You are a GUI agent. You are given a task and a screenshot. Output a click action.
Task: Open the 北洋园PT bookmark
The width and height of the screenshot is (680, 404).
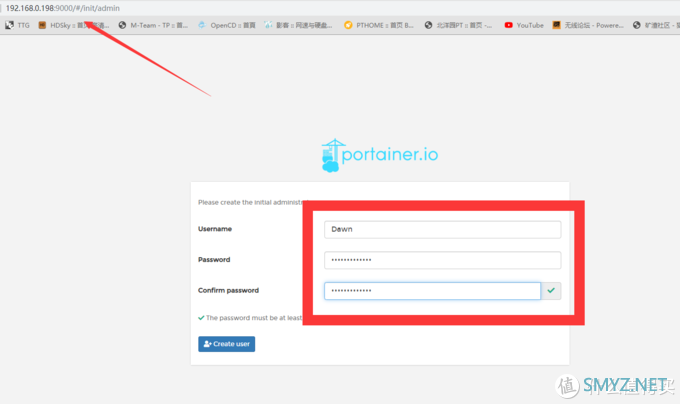click(458, 25)
